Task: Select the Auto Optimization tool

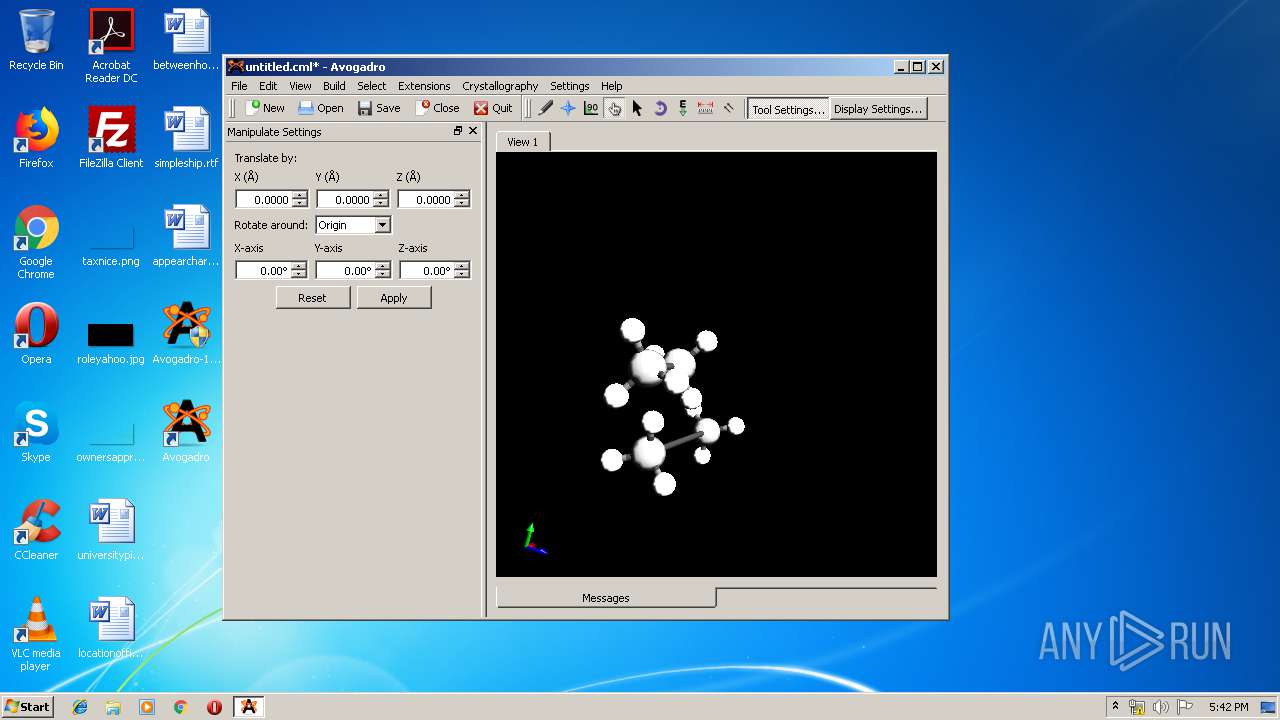Action: tap(683, 108)
